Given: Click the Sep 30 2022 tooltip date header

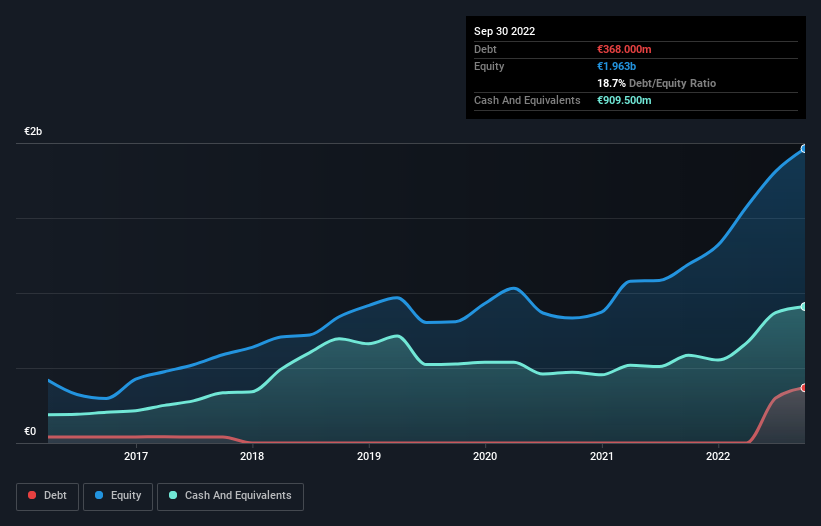Looking at the screenshot, I should (505, 31).
